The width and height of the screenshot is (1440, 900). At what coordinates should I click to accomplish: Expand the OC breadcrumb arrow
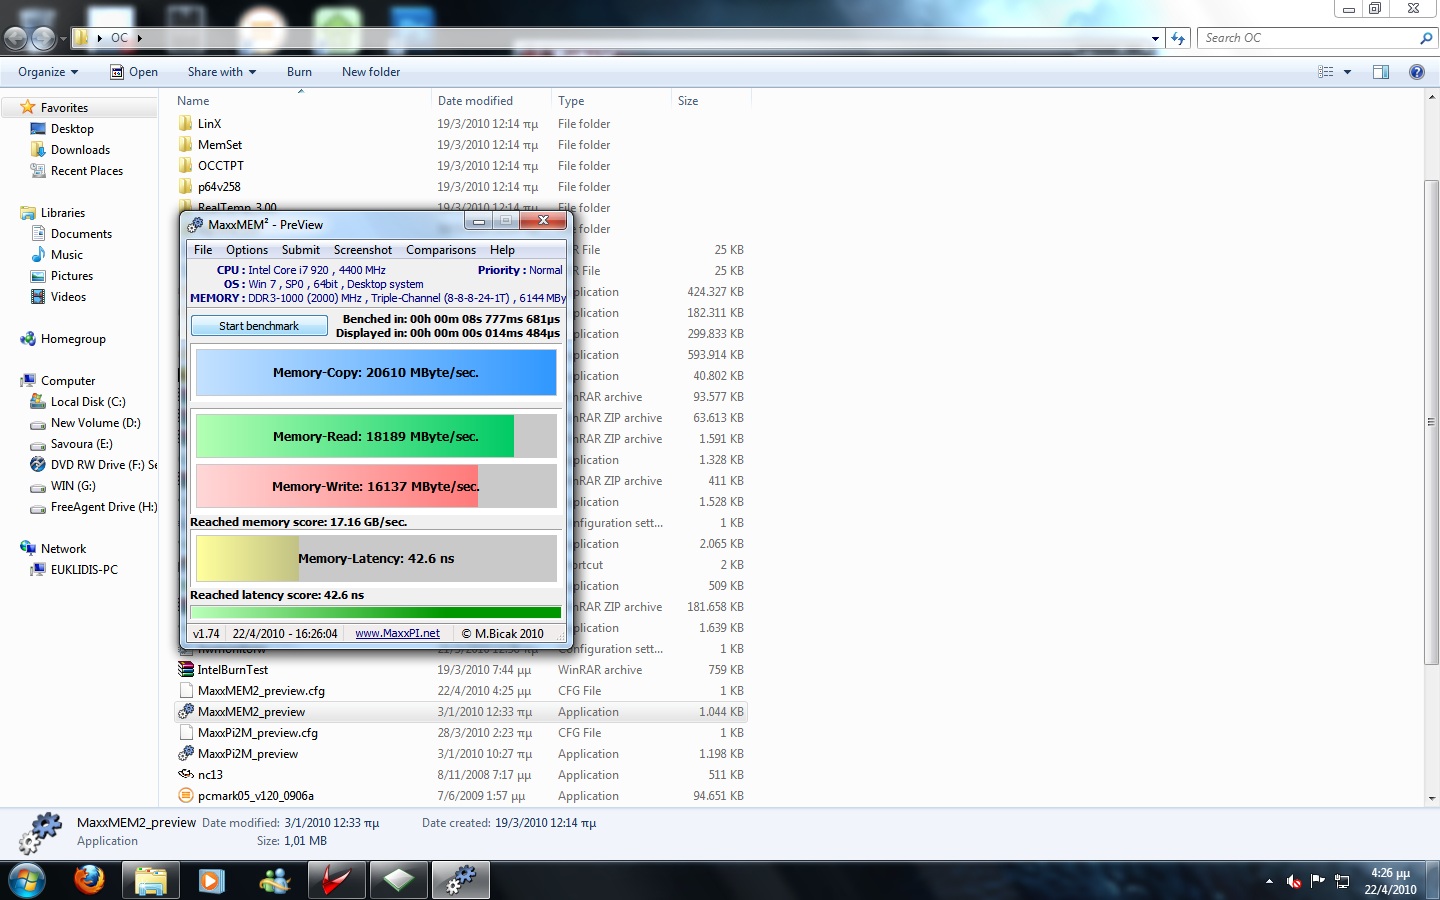[140, 38]
